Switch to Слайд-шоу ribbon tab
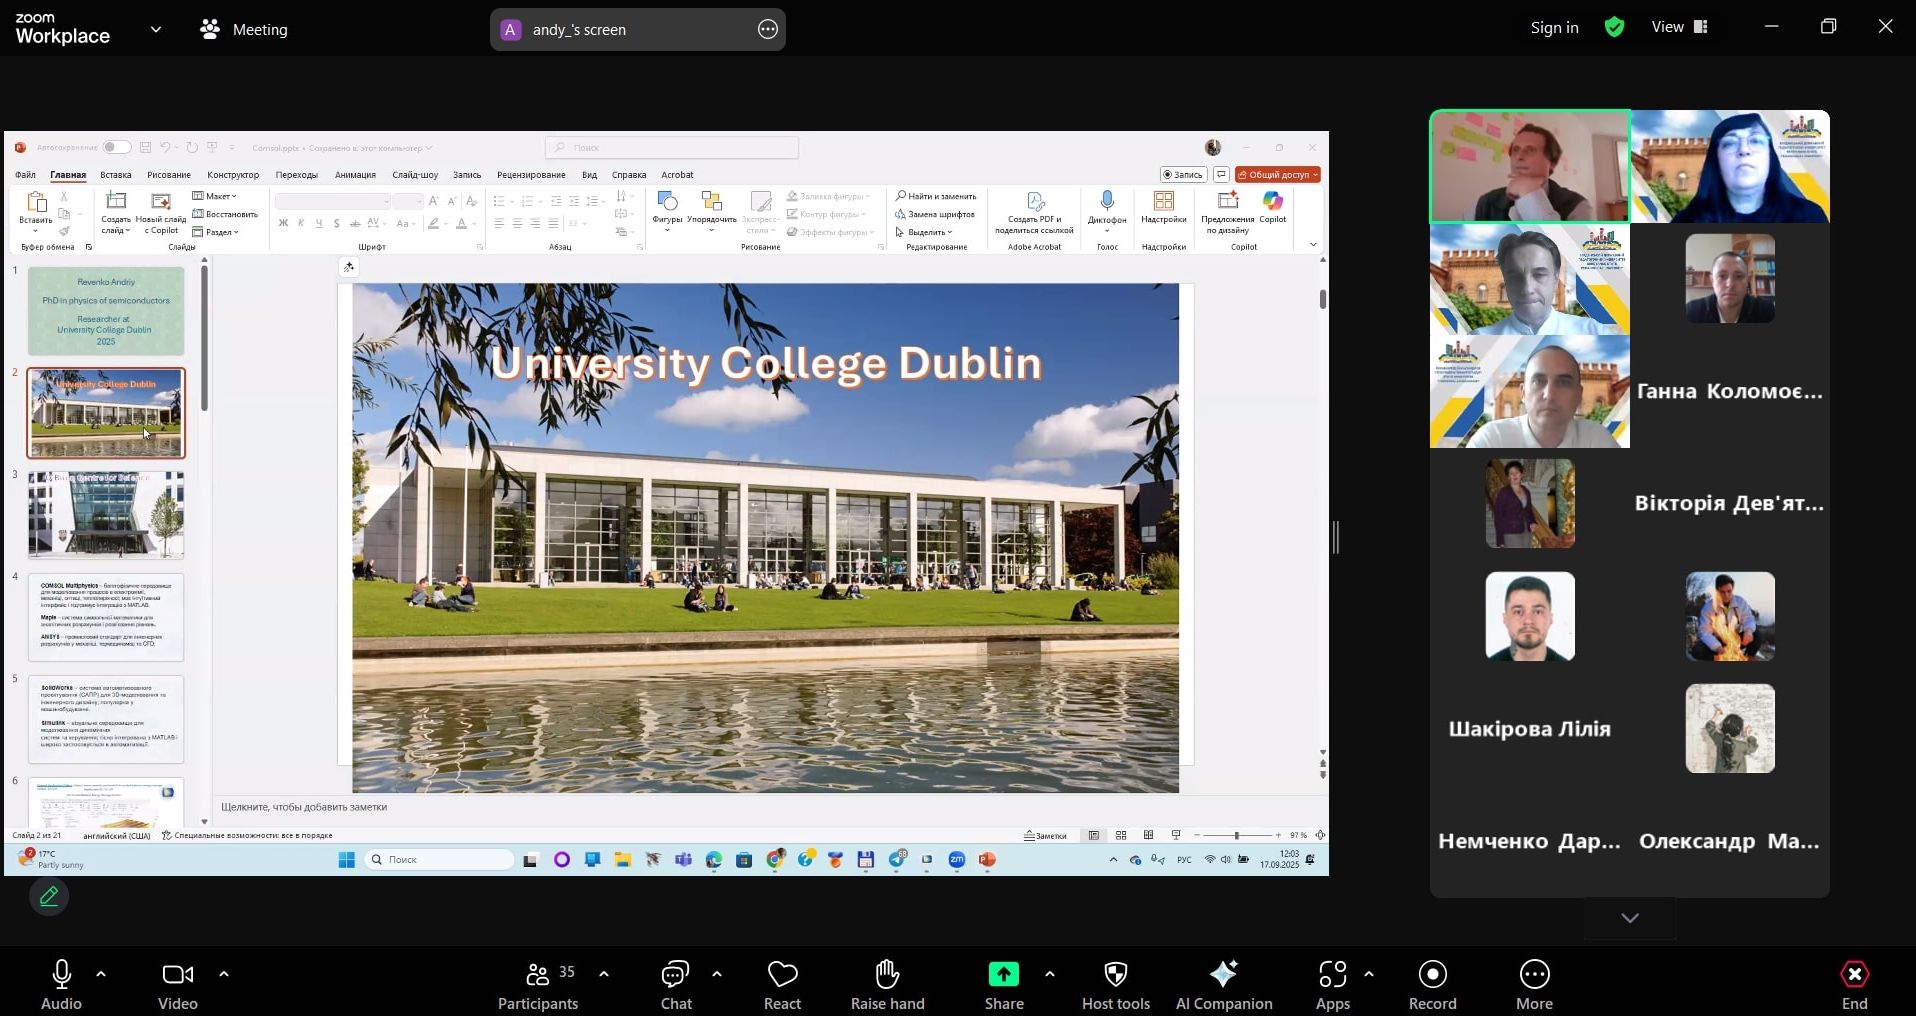The height and width of the screenshot is (1016, 1916). (x=415, y=175)
